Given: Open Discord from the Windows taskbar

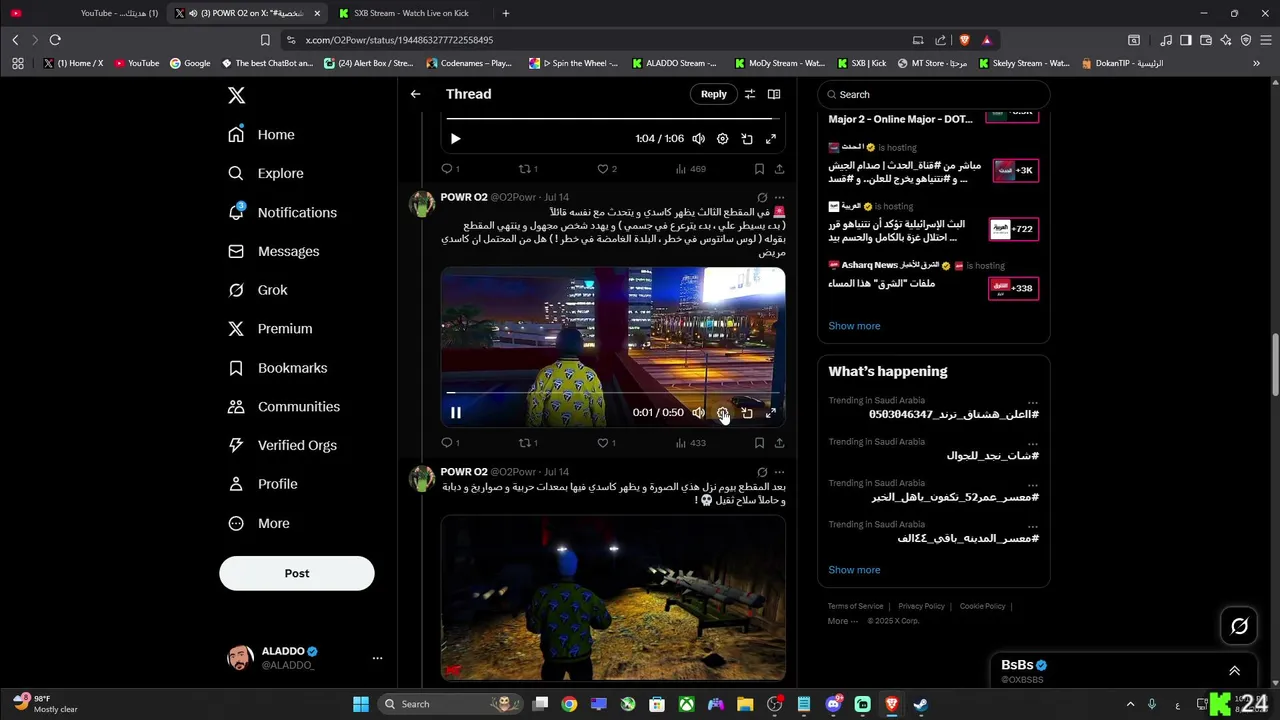Looking at the screenshot, I should tap(833, 704).
